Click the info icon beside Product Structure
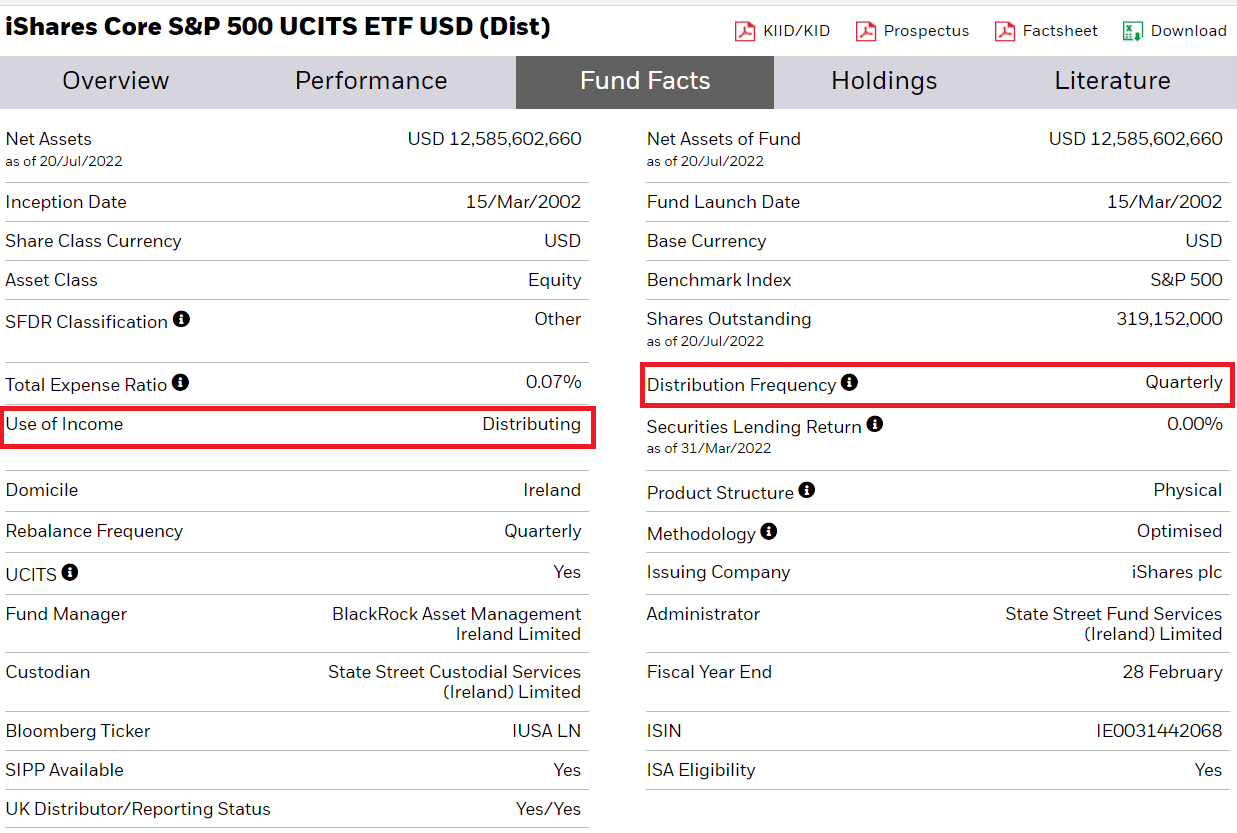 (x=806, y=488)
